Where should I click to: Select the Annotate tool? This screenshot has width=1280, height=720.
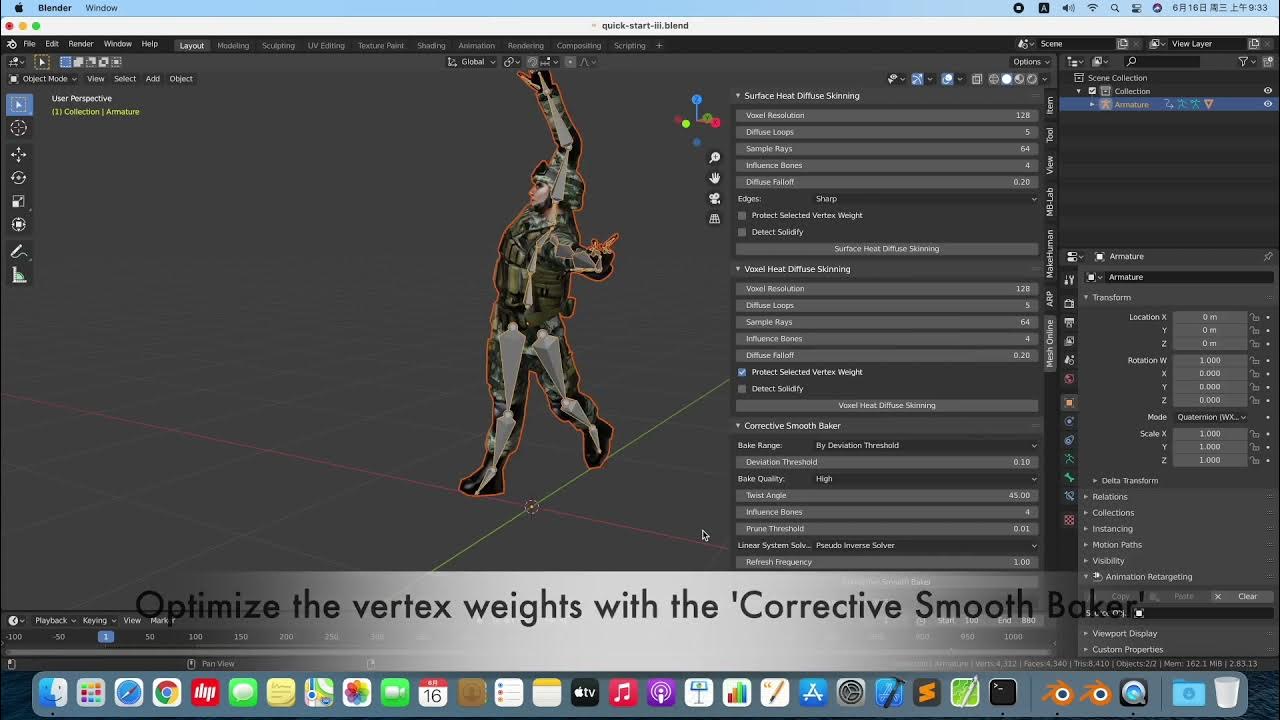(x=19, y=252)
